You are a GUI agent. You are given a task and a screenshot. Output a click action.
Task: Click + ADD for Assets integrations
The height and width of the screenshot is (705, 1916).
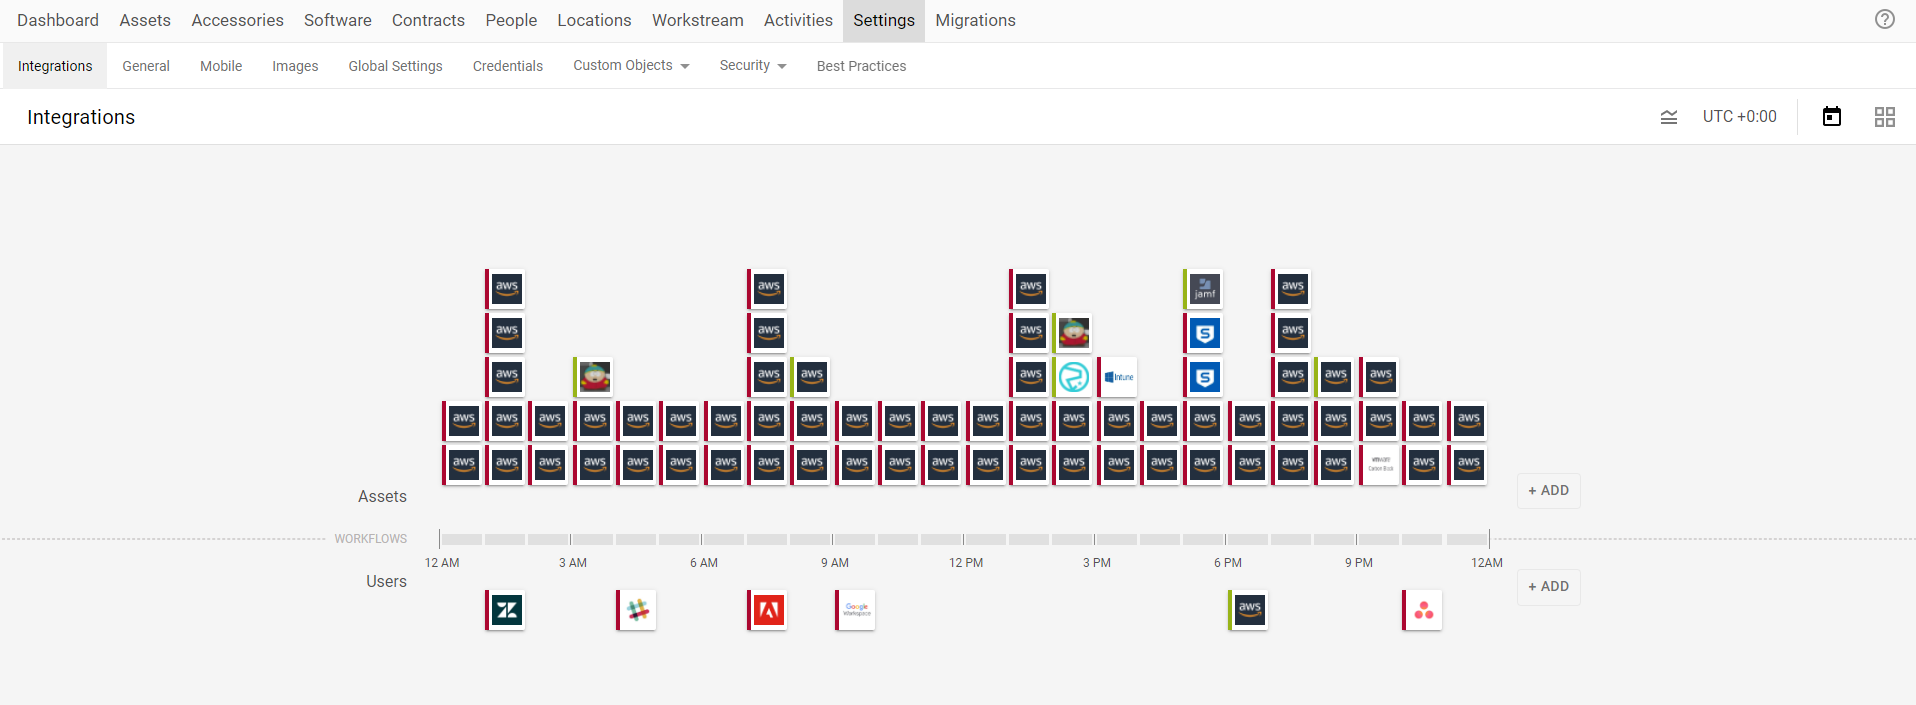tap(1548, 491)
